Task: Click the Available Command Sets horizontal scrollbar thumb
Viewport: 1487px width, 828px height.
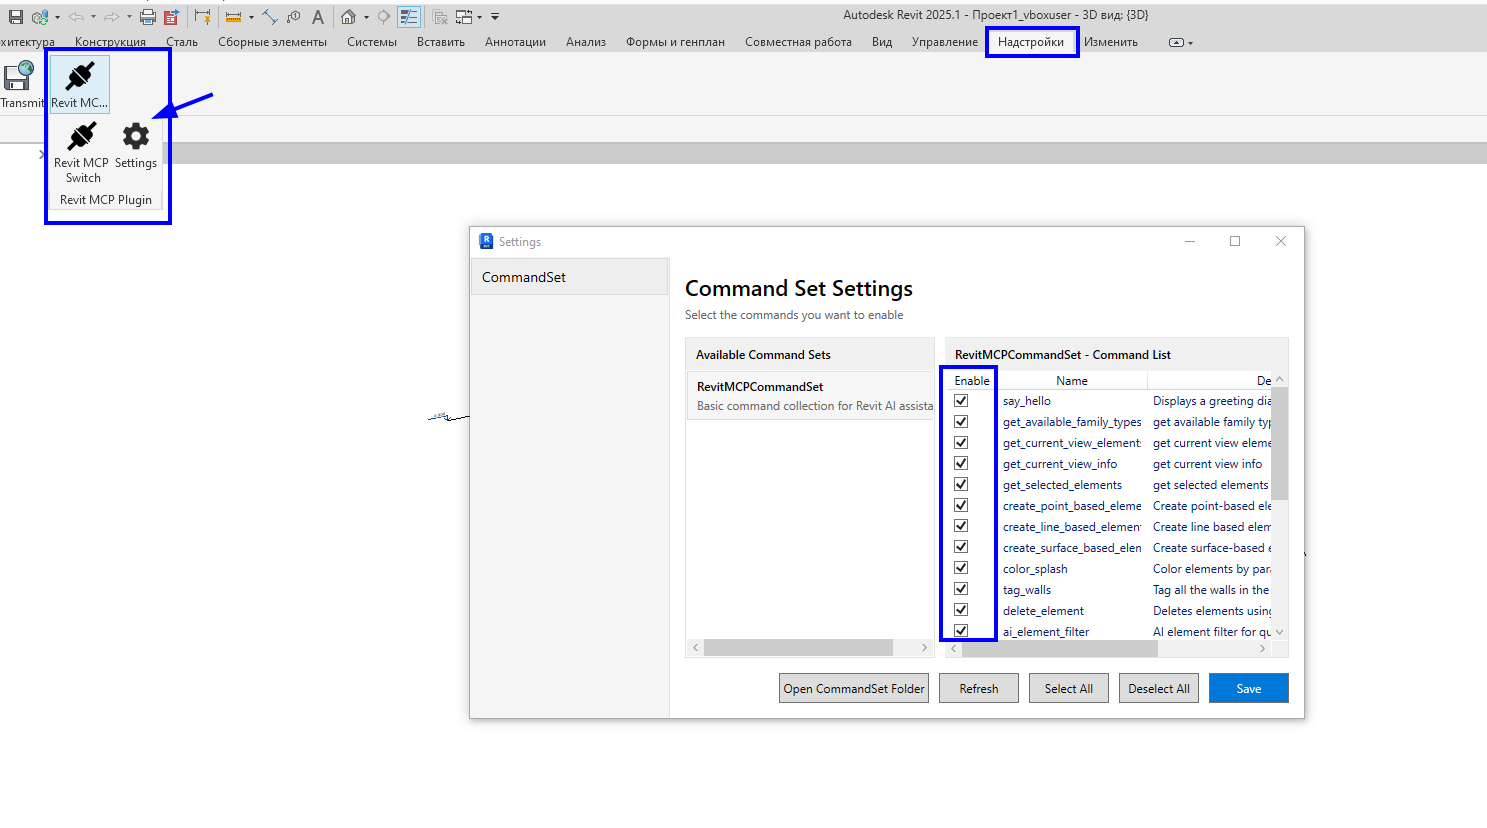Action: (798, 648)
